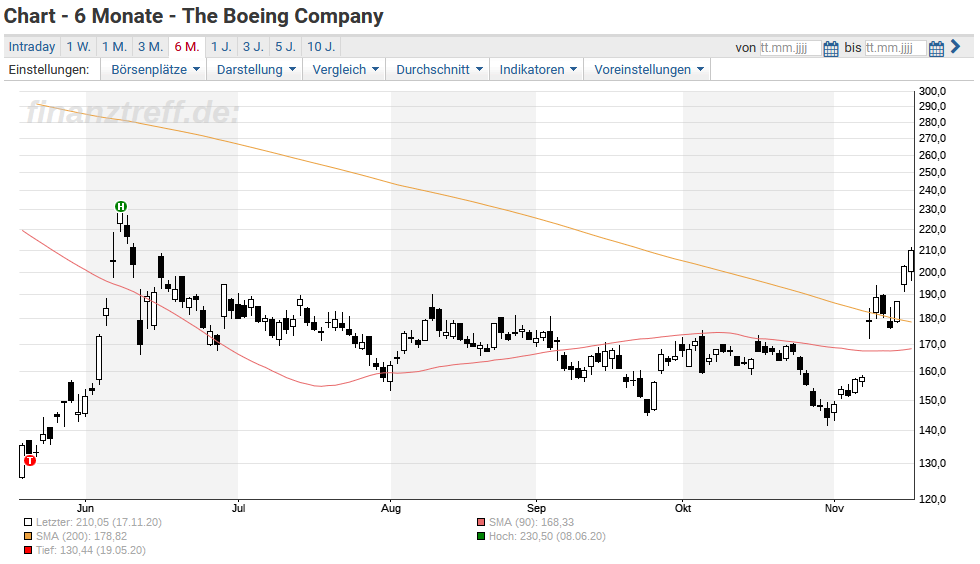Click the 'Einstellungen:' label
The width and height of the screenshot is (980, 564).
pyautogui.click(x=49, y=69)
